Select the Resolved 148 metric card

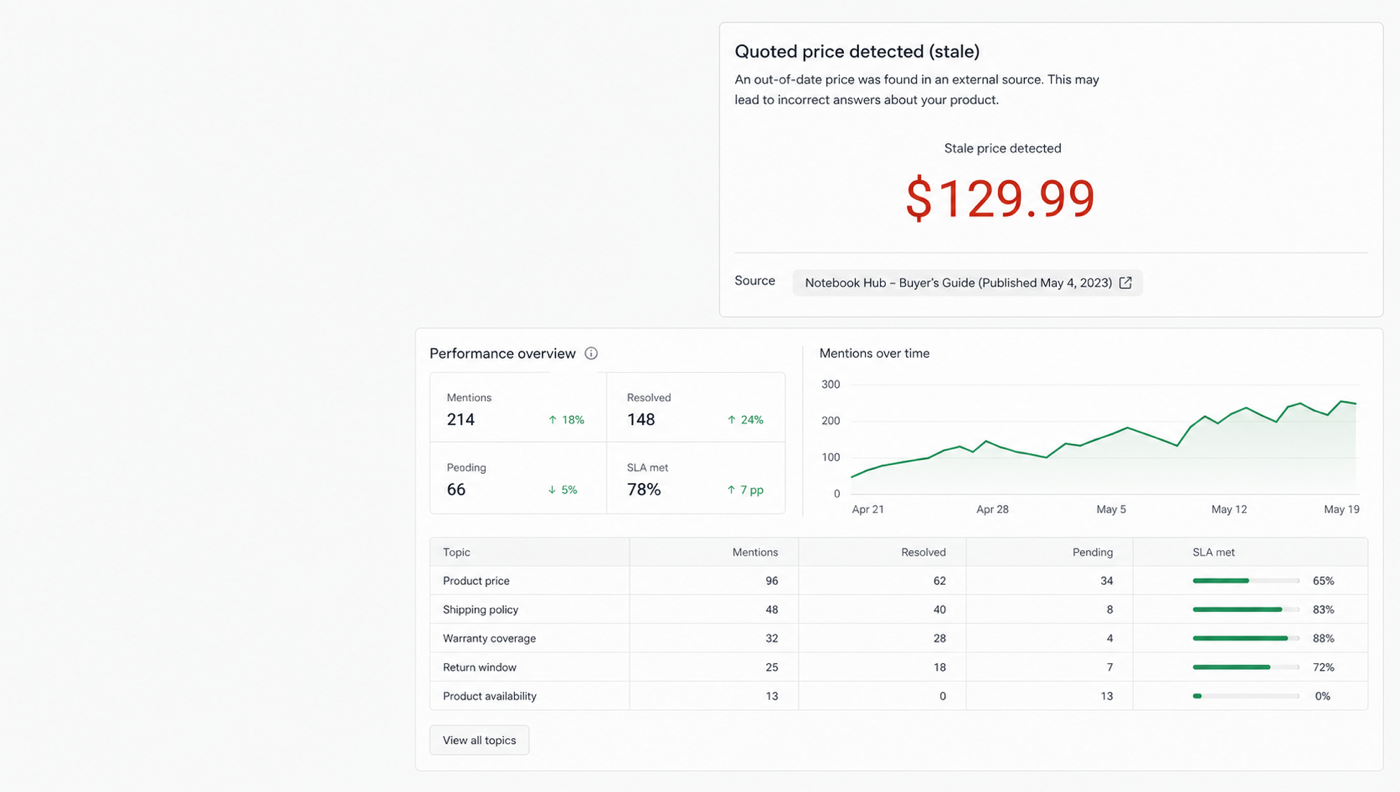[x=696, y=408]
